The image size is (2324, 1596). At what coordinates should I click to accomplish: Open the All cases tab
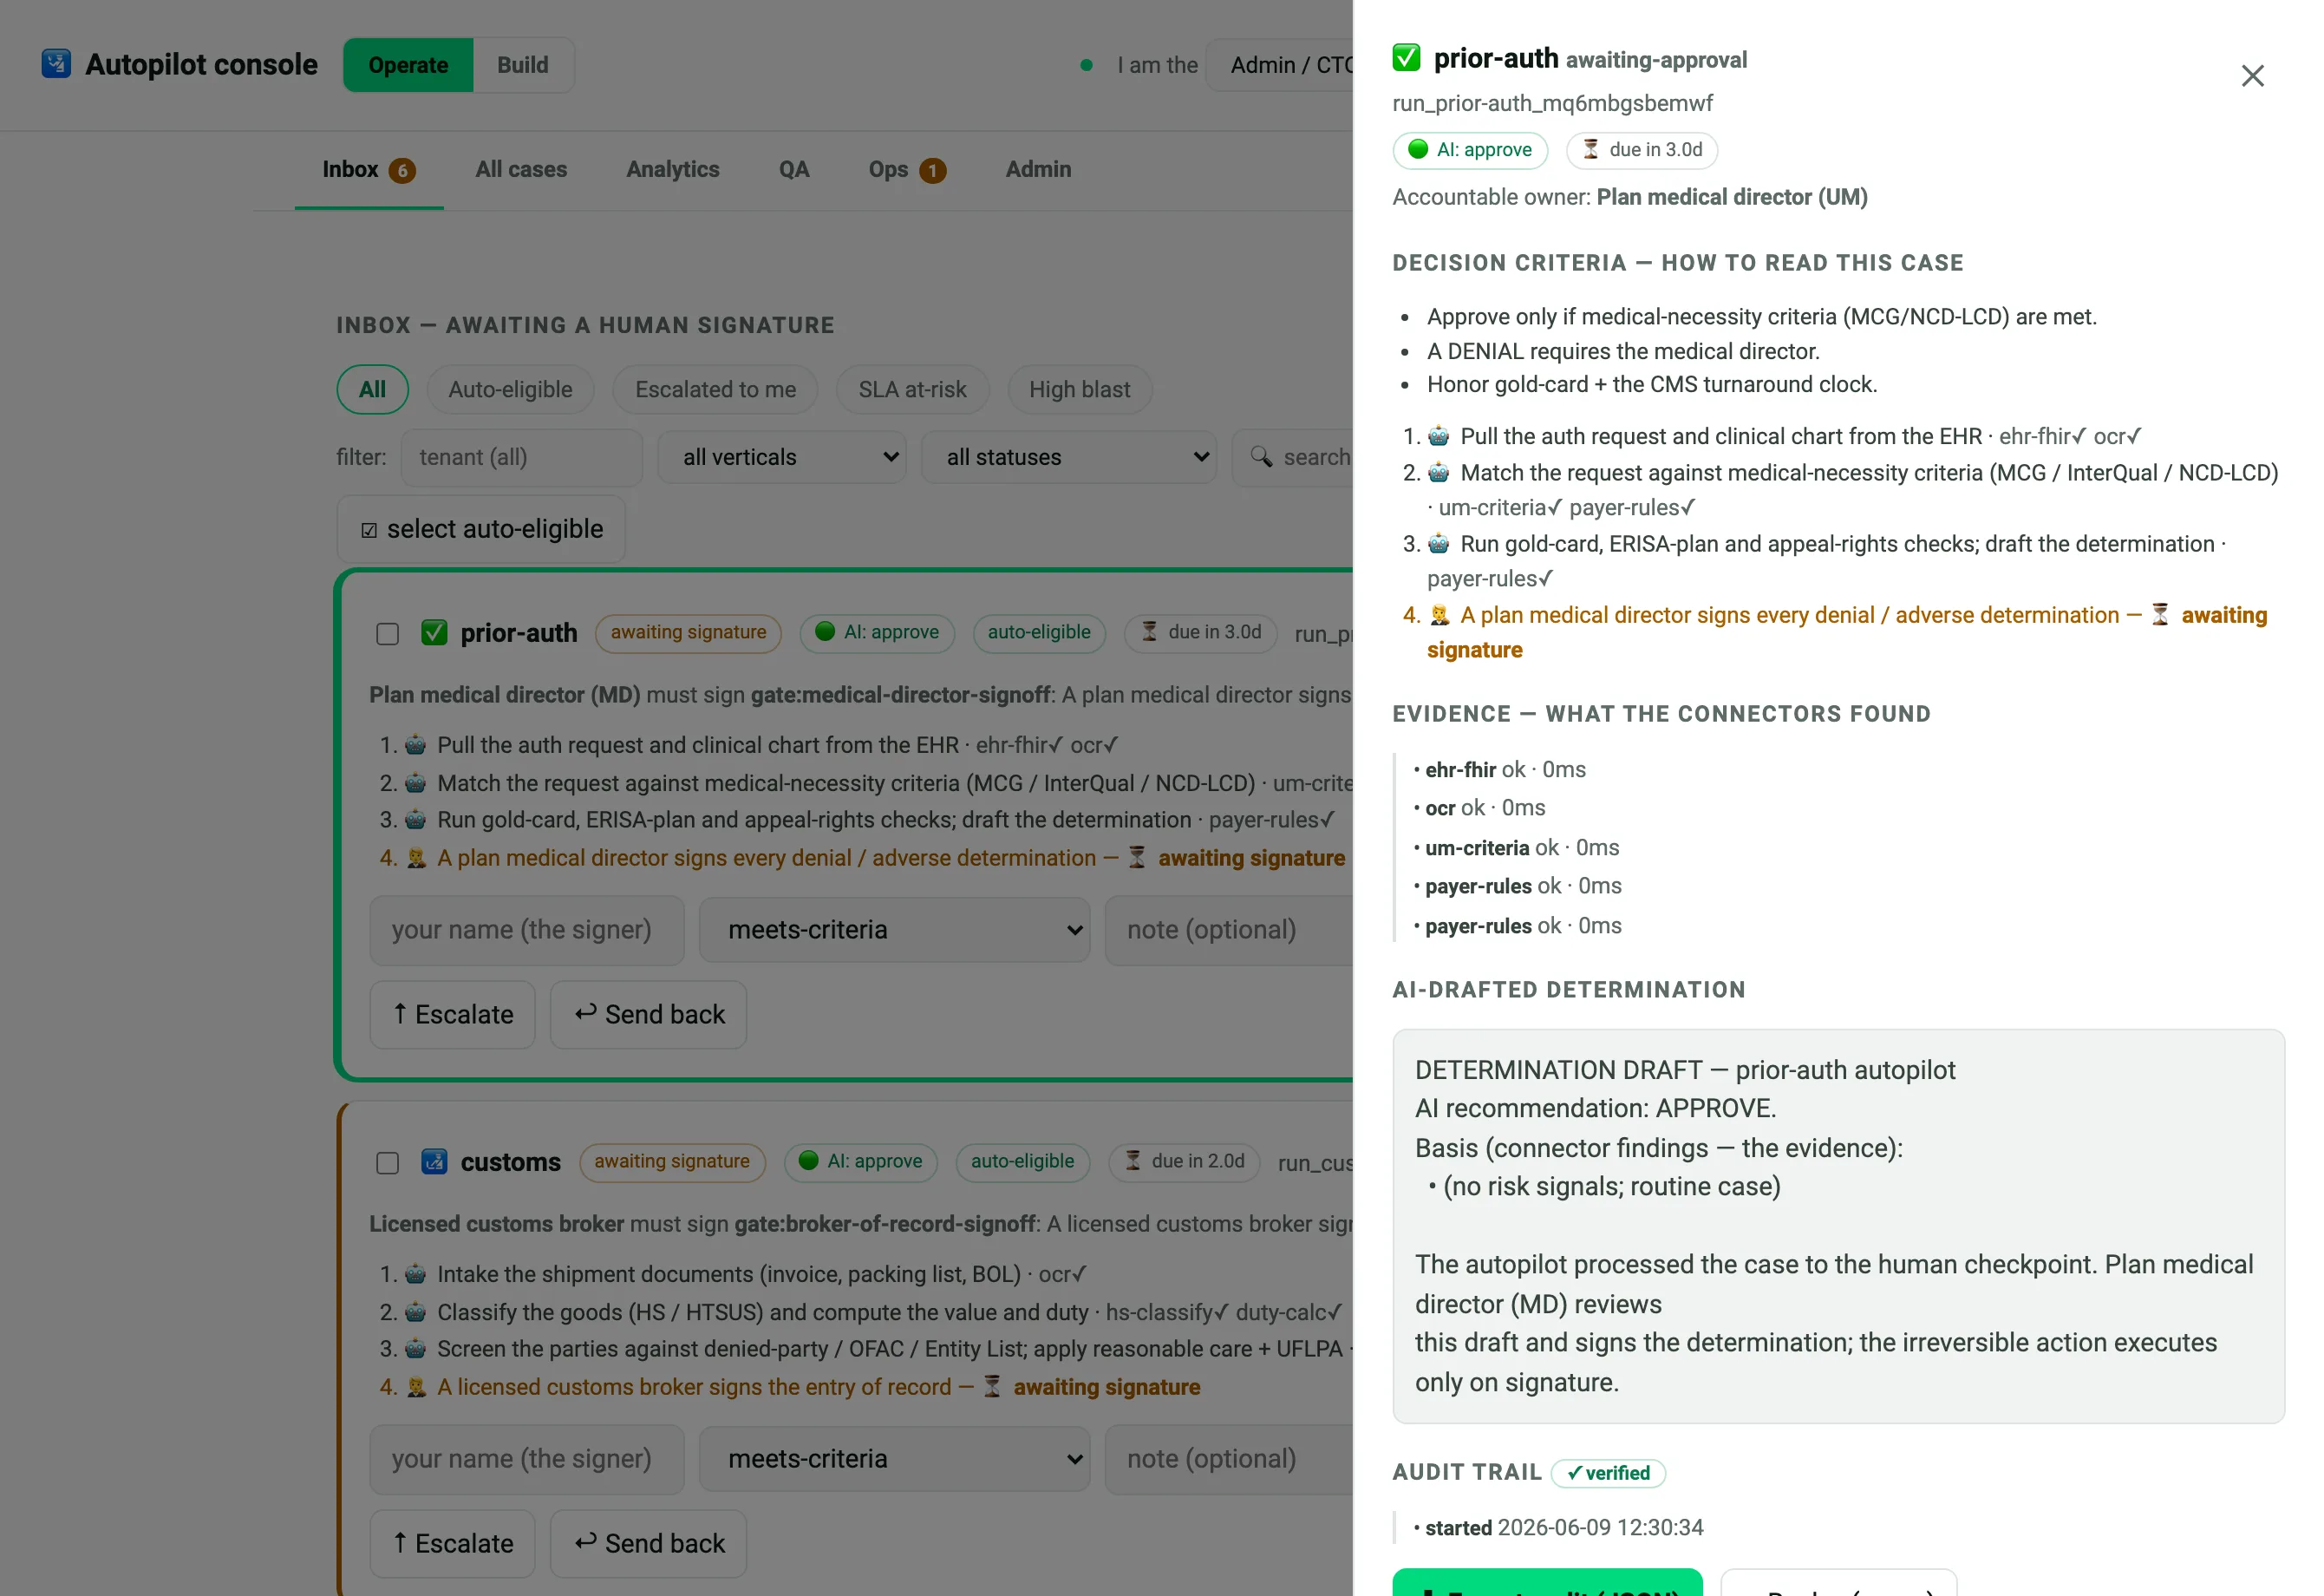(521, 170)
